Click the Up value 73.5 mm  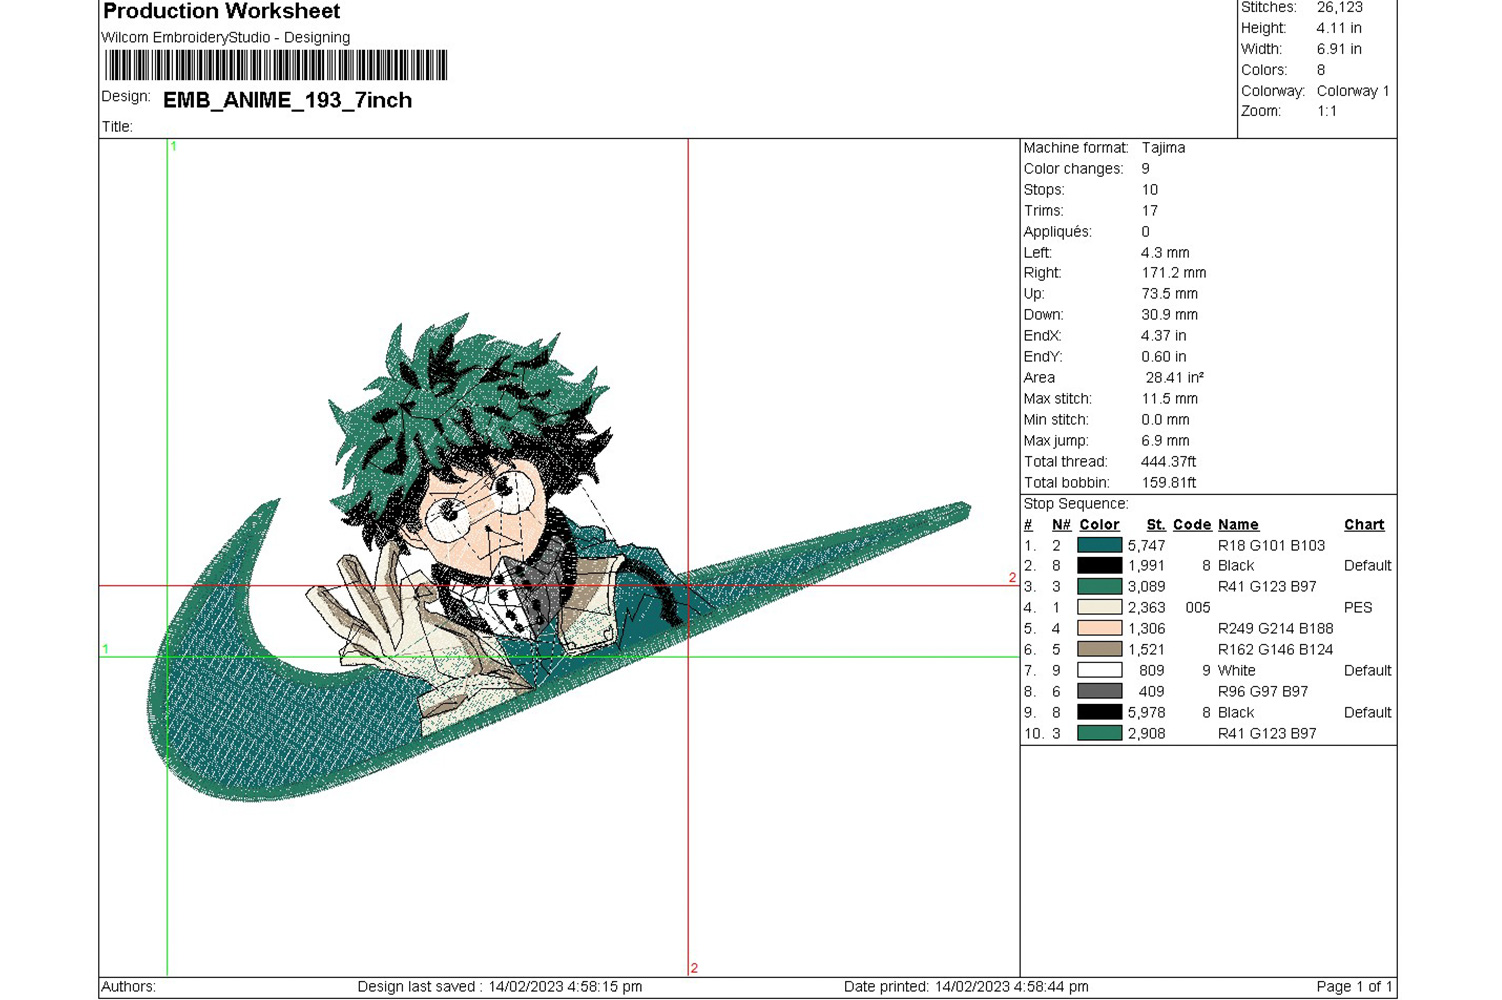pyautogui.click(x=1170, y=294)
